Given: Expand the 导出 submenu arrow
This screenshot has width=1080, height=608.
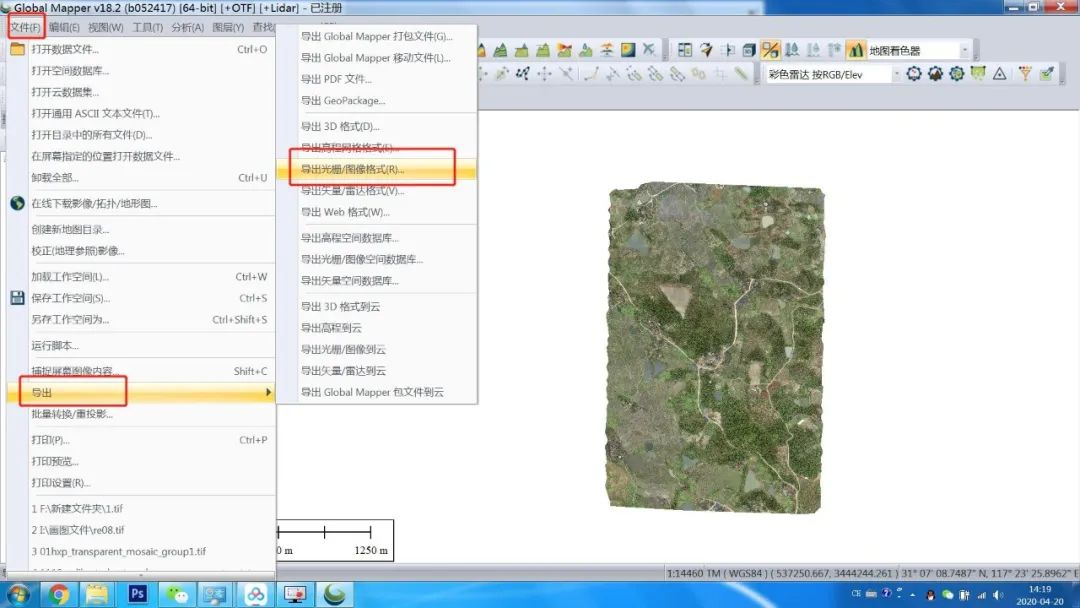Looking at the screenshot, I should coord(267,390).
